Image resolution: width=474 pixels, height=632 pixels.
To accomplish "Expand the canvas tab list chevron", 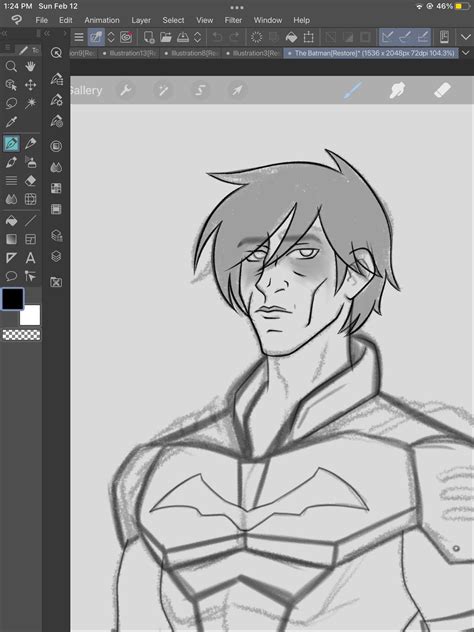I will click(x=466, y=53).
